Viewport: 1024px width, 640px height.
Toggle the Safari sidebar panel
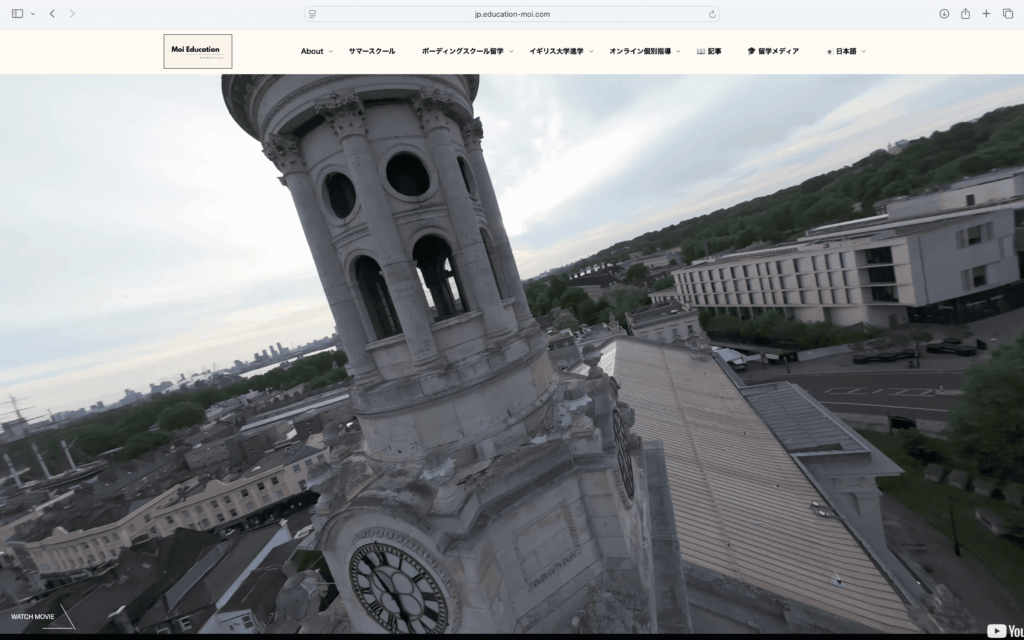coord(17,14)
